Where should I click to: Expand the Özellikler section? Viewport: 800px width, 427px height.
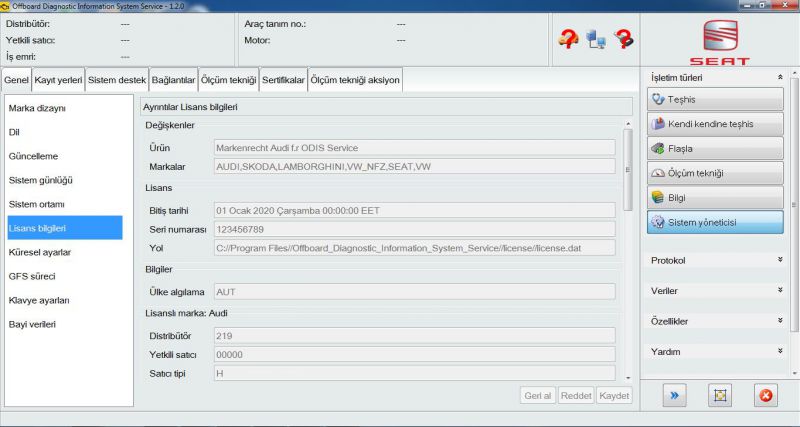tap(780, 320)
